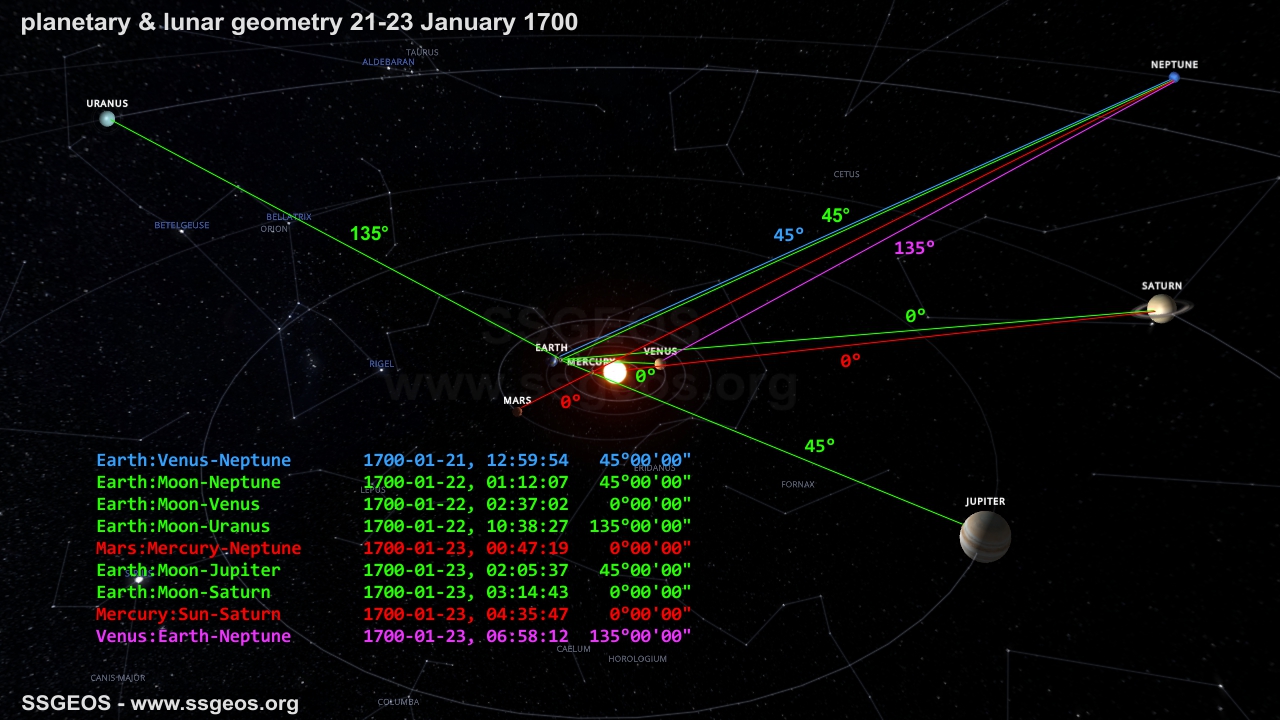Select the Neptune planet
The image size is (1280, 720).
(x=1174, y=78)
